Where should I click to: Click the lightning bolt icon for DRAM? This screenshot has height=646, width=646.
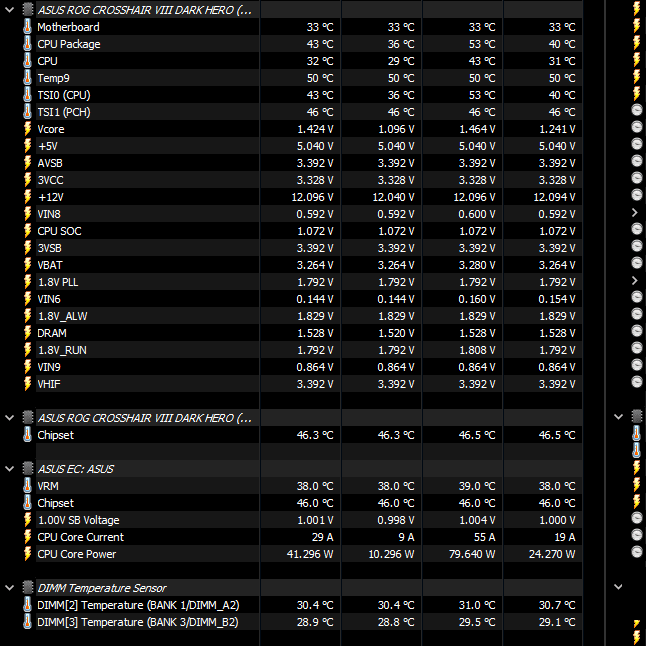[x=27, y=333]
